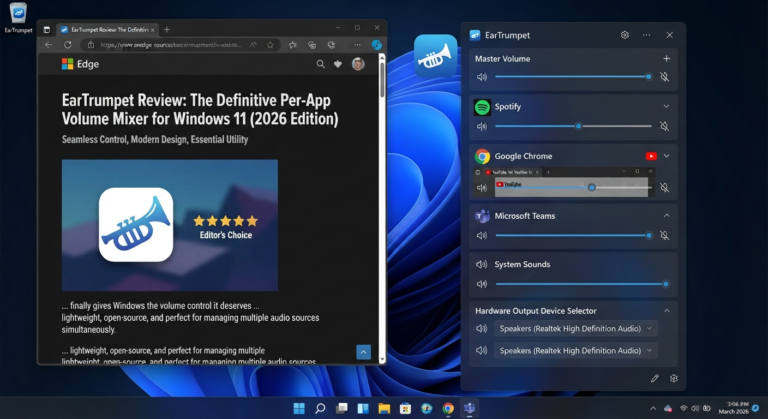Open the lower Speakers (Realtek) output dropdown
The height and width of the screenshot is (419, 768).
click(x=576, y=351)
